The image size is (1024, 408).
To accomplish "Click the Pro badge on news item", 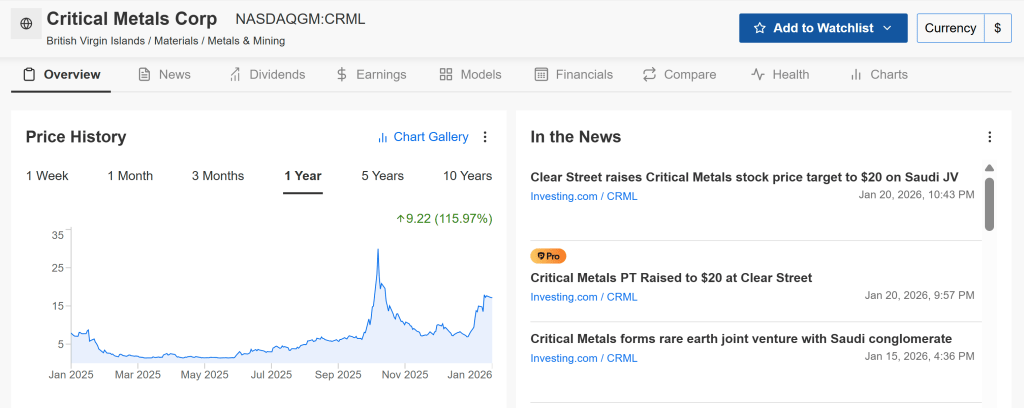I will [x=547, y=256].
